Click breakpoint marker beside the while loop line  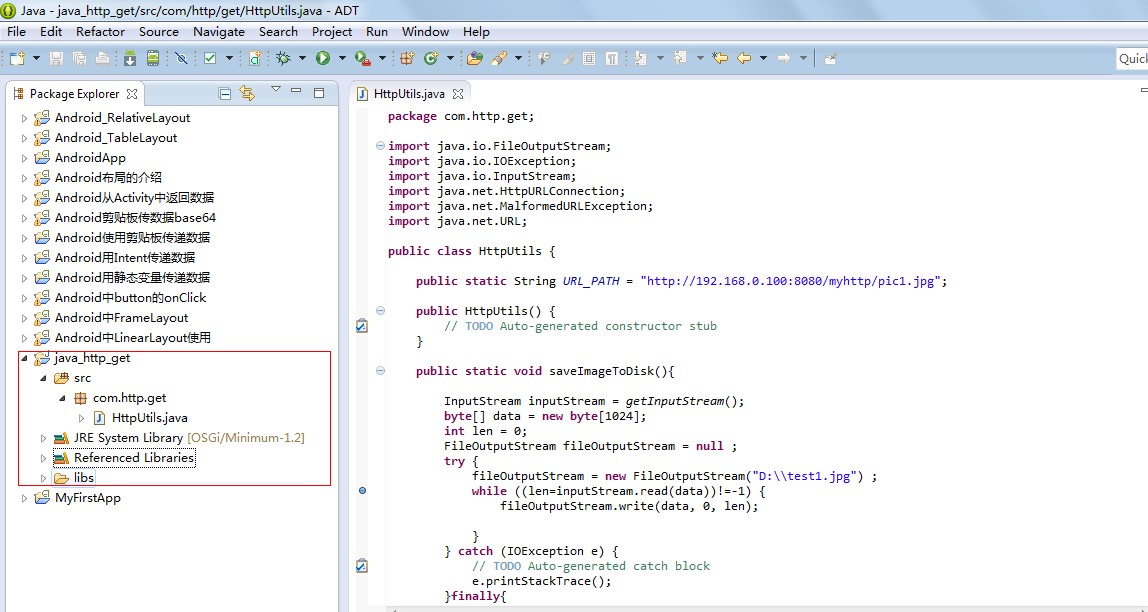(x=362, y=490)
